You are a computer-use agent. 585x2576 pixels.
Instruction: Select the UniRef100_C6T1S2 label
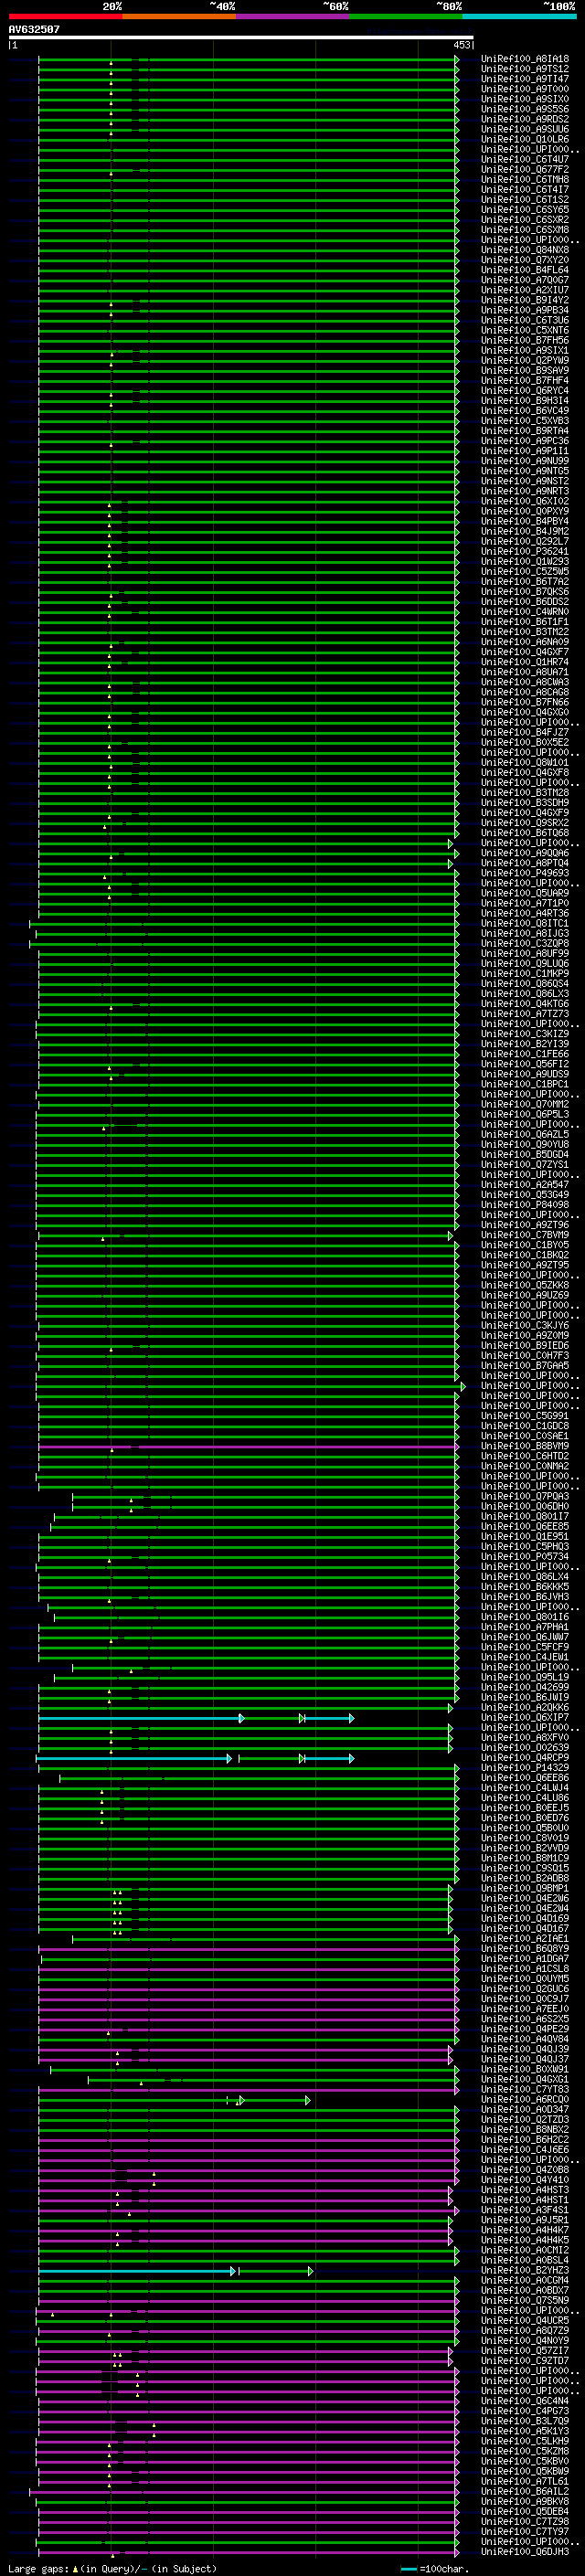coord(525,199)
